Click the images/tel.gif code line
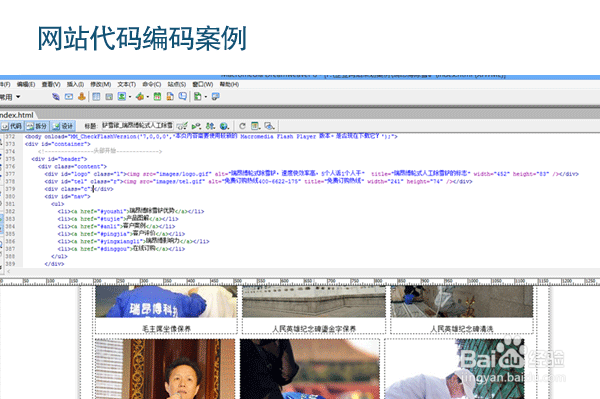 click(x=258, y=181)
